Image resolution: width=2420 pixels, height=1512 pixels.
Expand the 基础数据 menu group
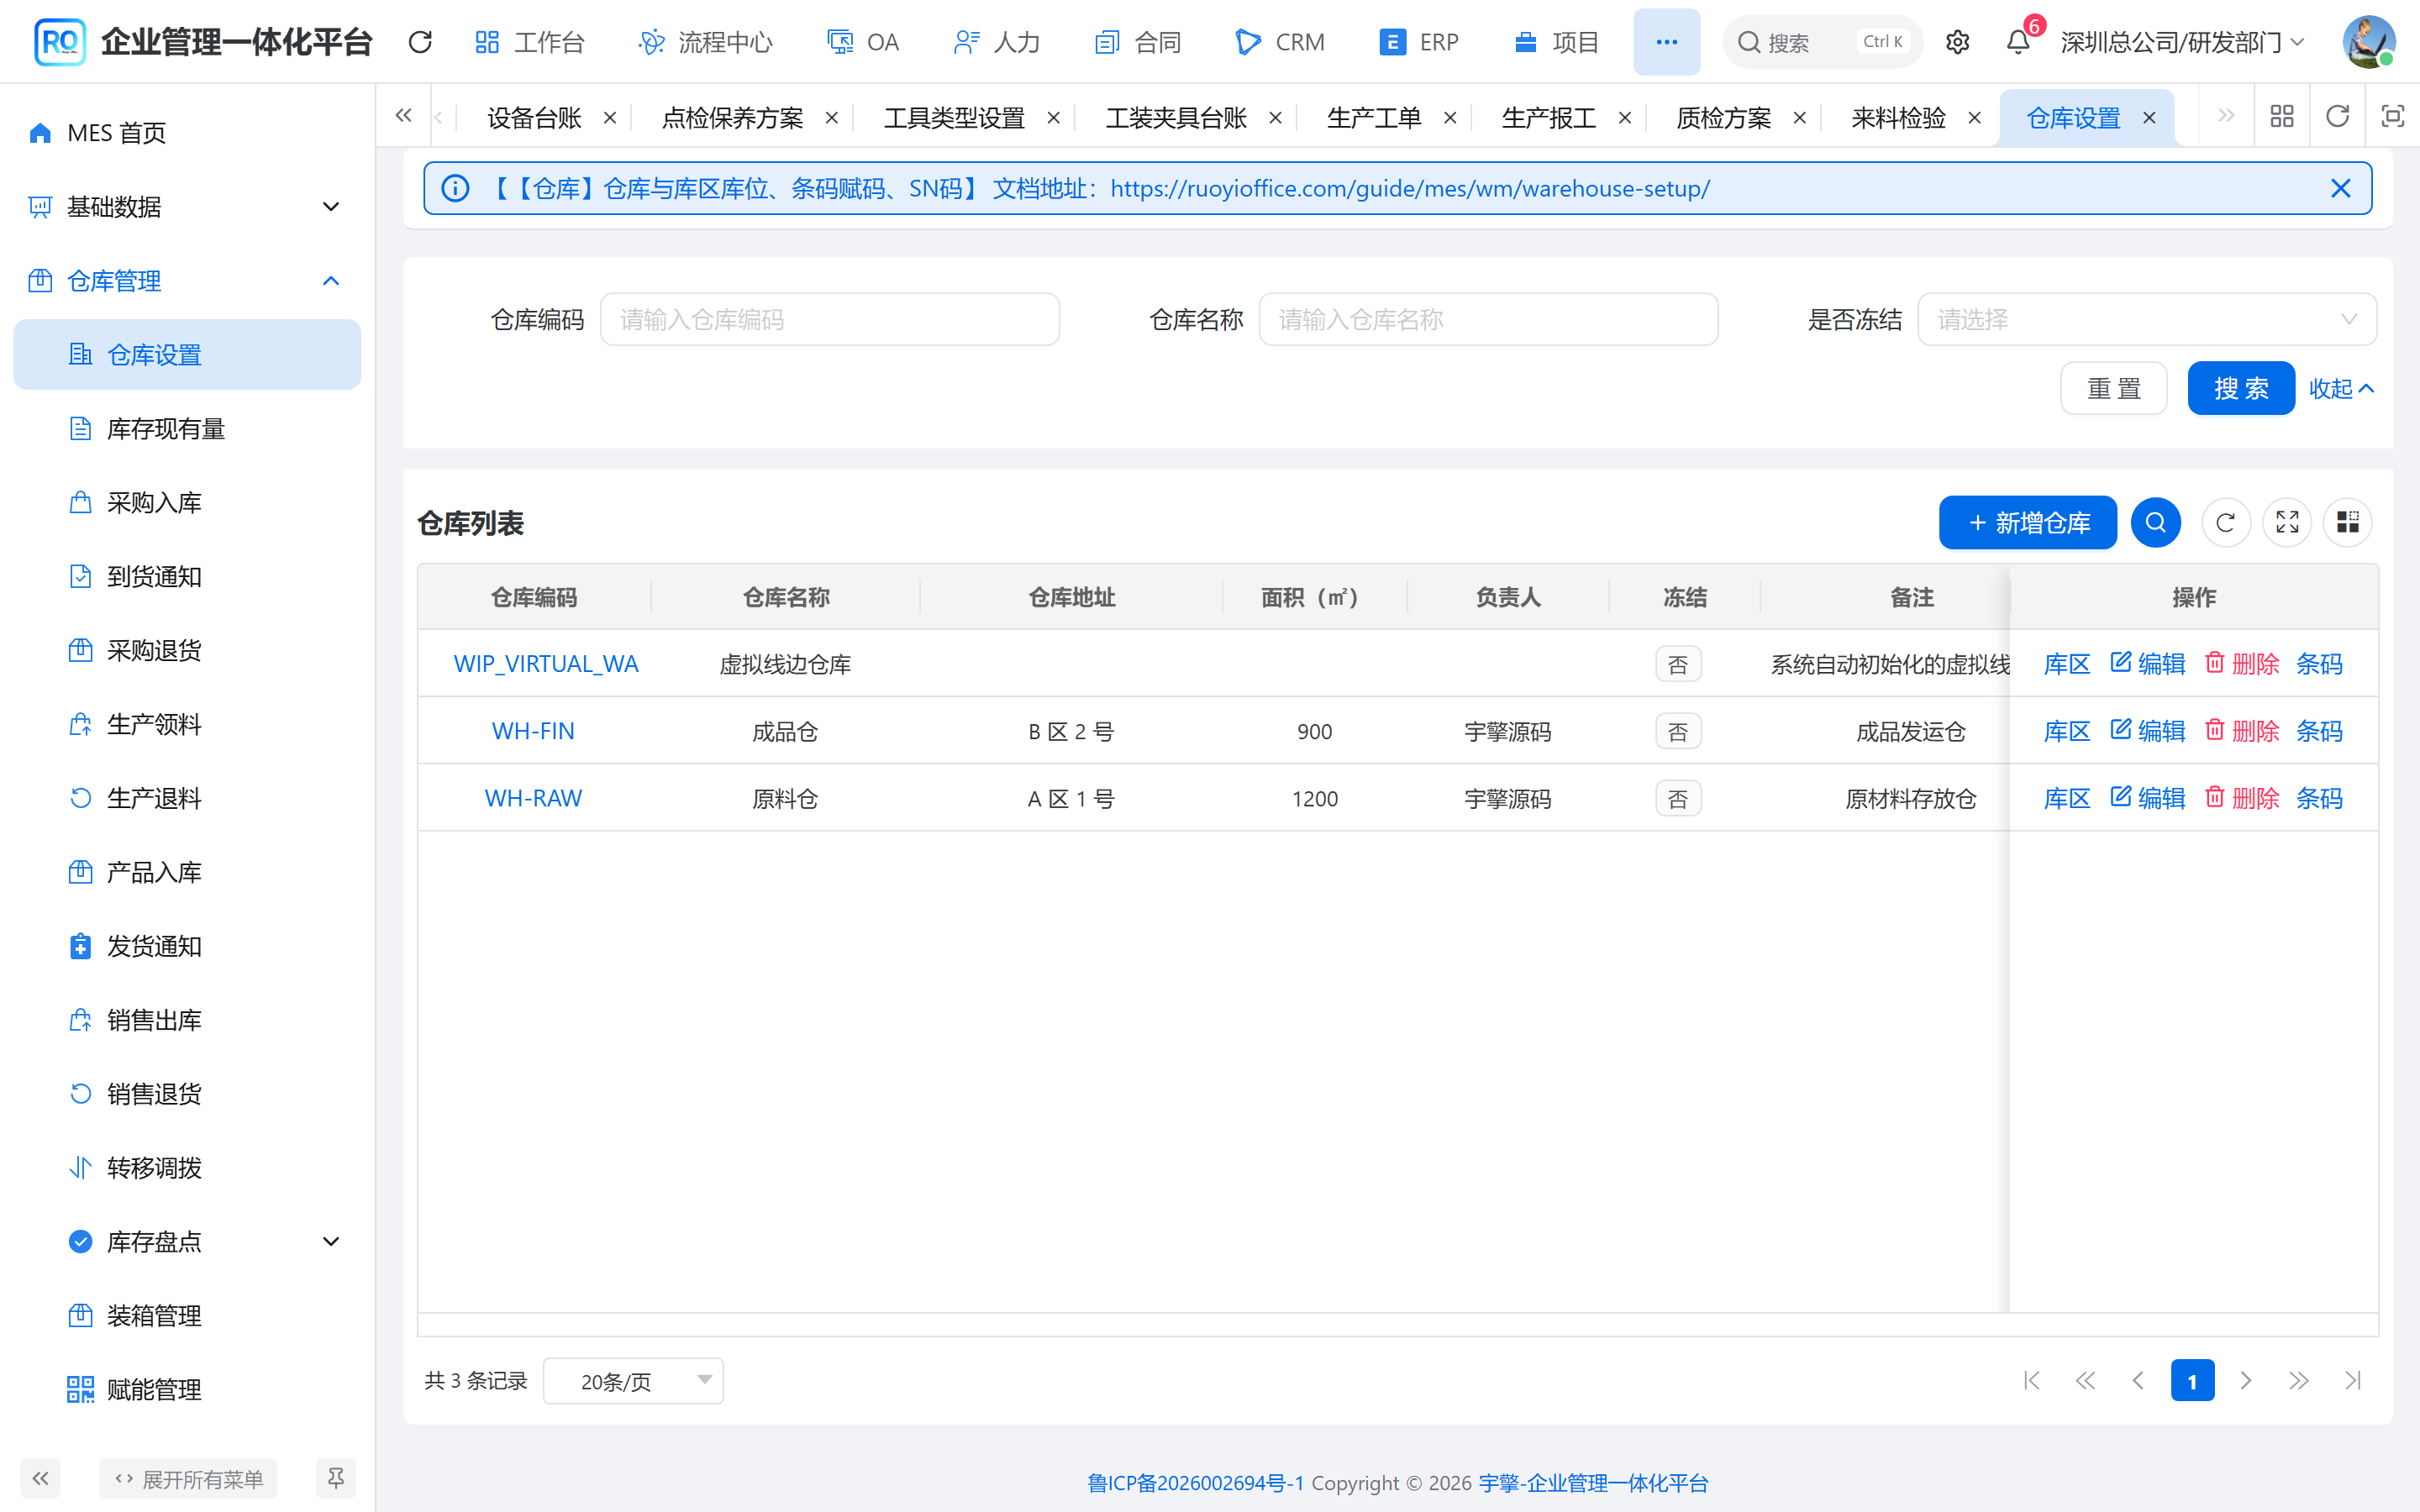tap(187, 207)
